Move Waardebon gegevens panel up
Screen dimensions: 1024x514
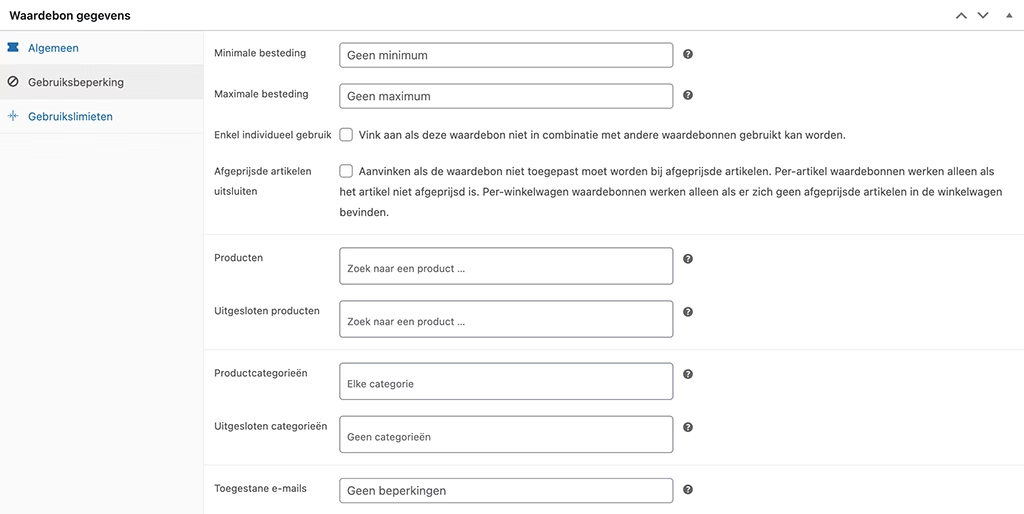pyautogui.click(x=961, y=16)
